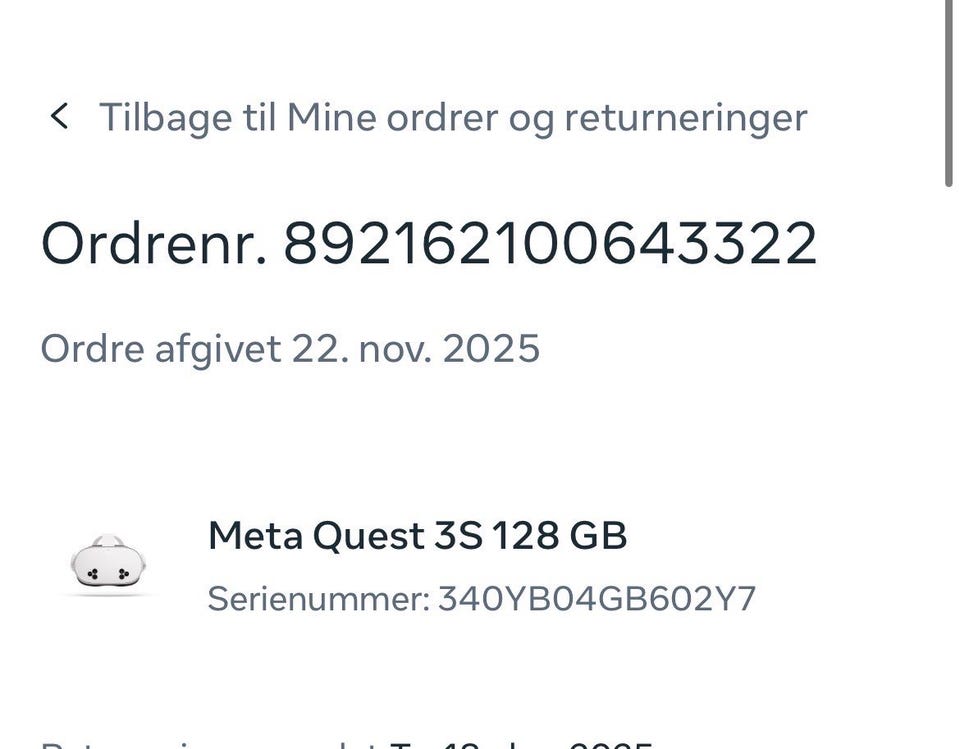
Task: Click the serial number 340YB04GB602Y7
Action: (x=597, y=599)
